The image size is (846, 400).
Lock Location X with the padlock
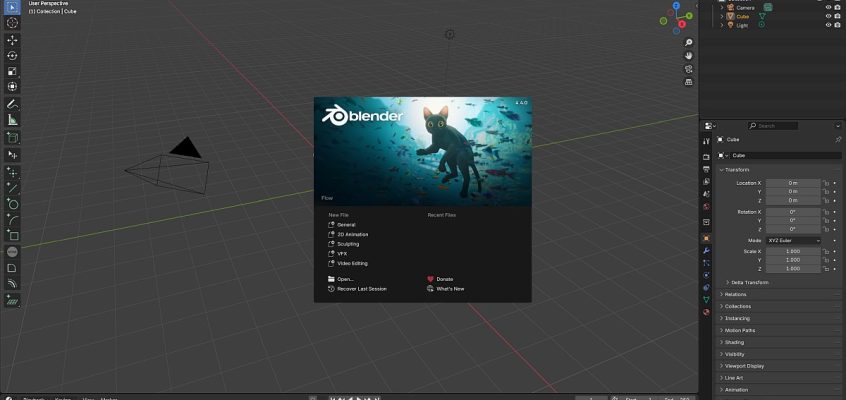[x=825, y=184]
